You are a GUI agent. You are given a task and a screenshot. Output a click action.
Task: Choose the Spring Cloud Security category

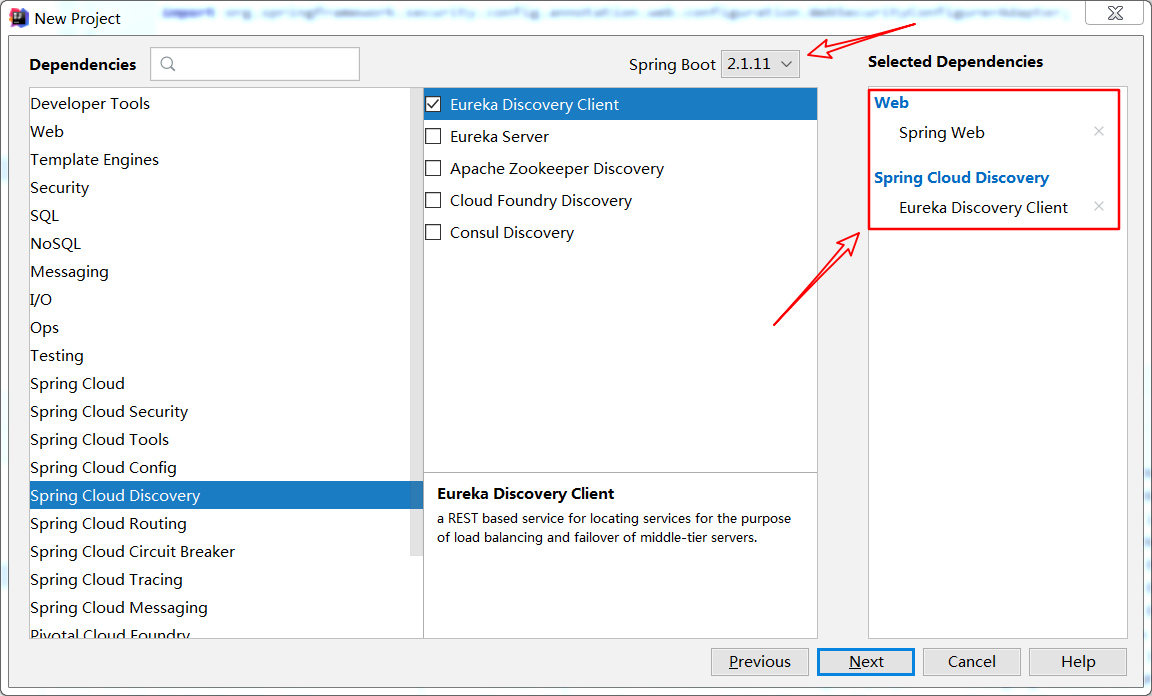coord(220,412)
